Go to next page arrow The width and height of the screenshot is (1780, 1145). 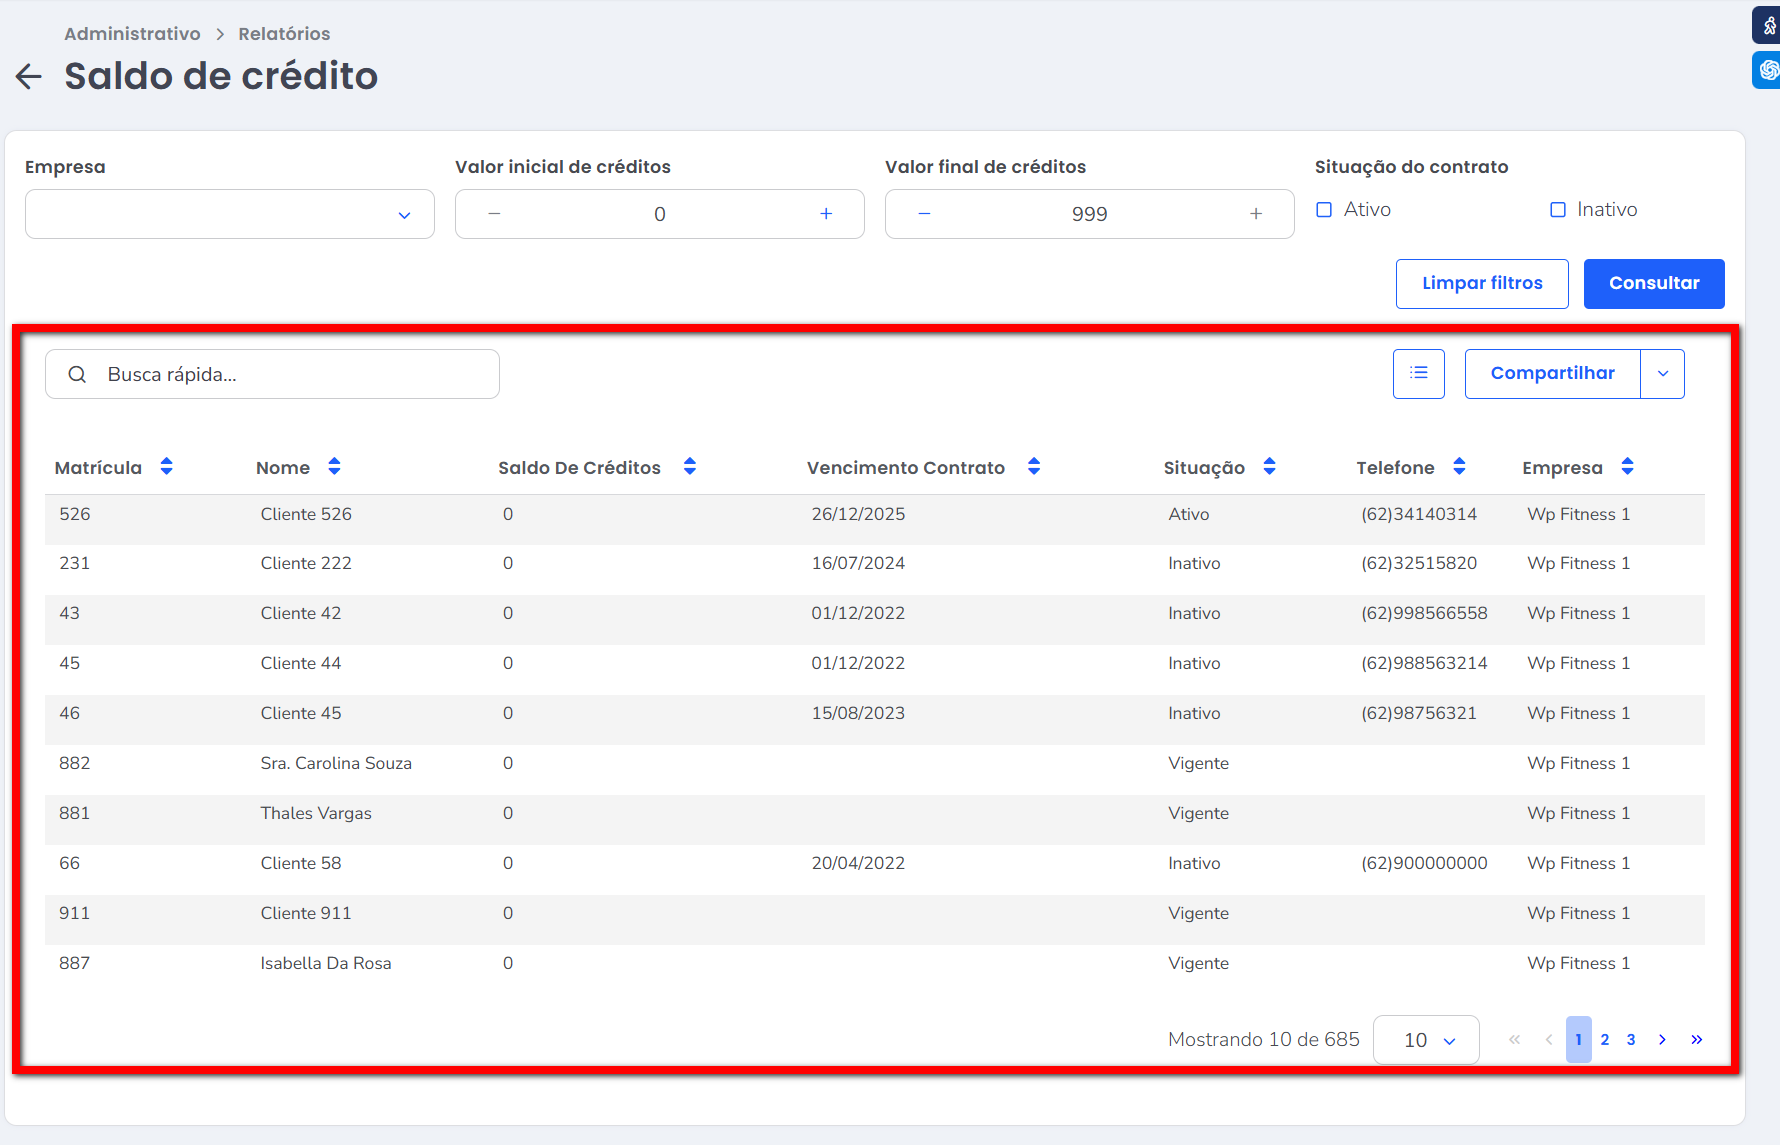pyautogui.click(x=1662, y=1040)
